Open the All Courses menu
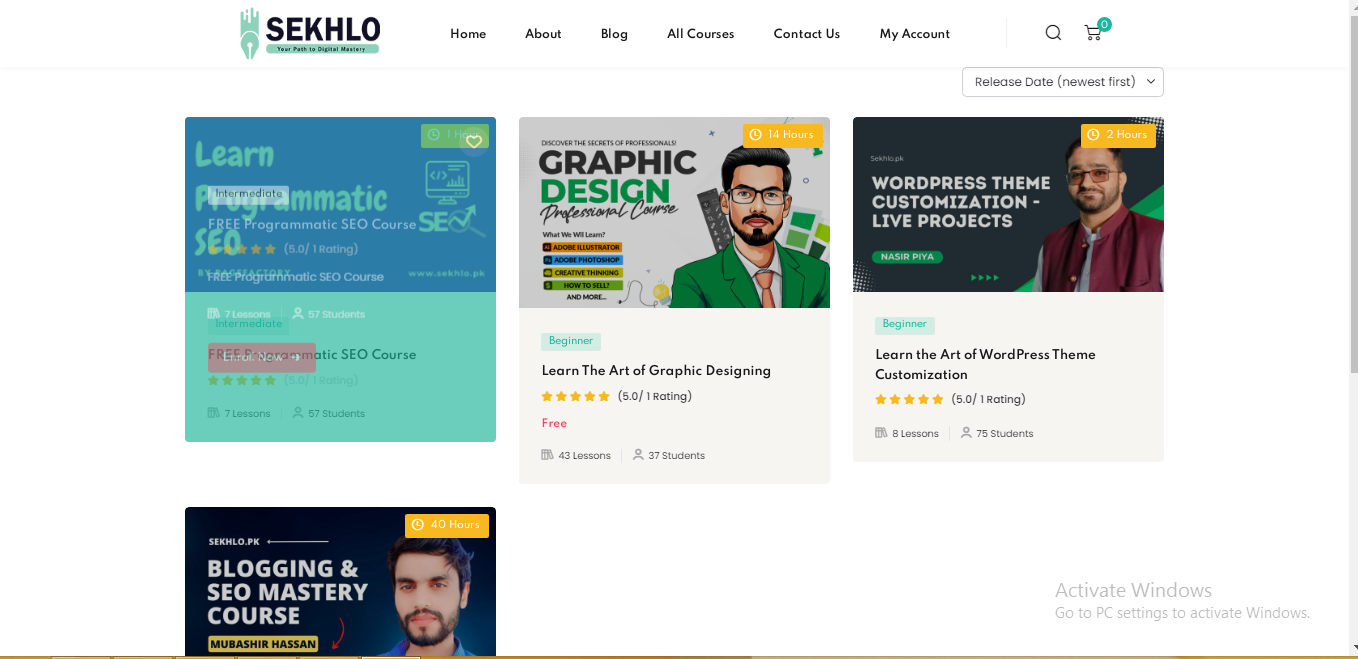 700,34
